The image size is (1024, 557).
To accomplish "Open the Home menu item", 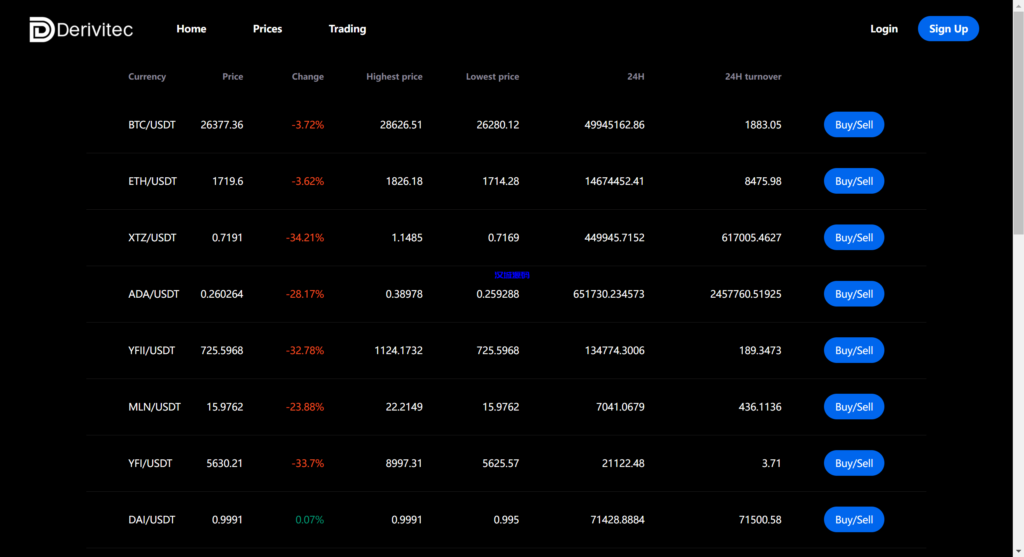I will click(x=191, y=29).
